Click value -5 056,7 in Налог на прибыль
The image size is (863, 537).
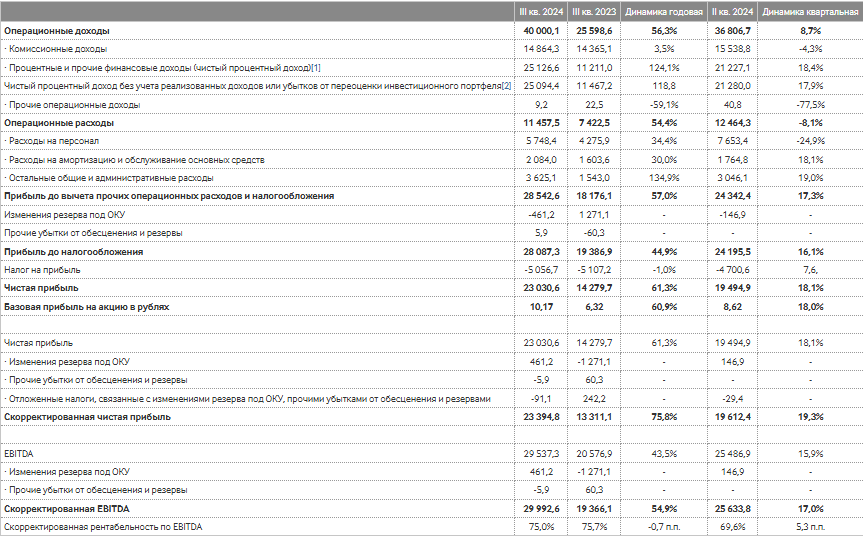(541, 270)
